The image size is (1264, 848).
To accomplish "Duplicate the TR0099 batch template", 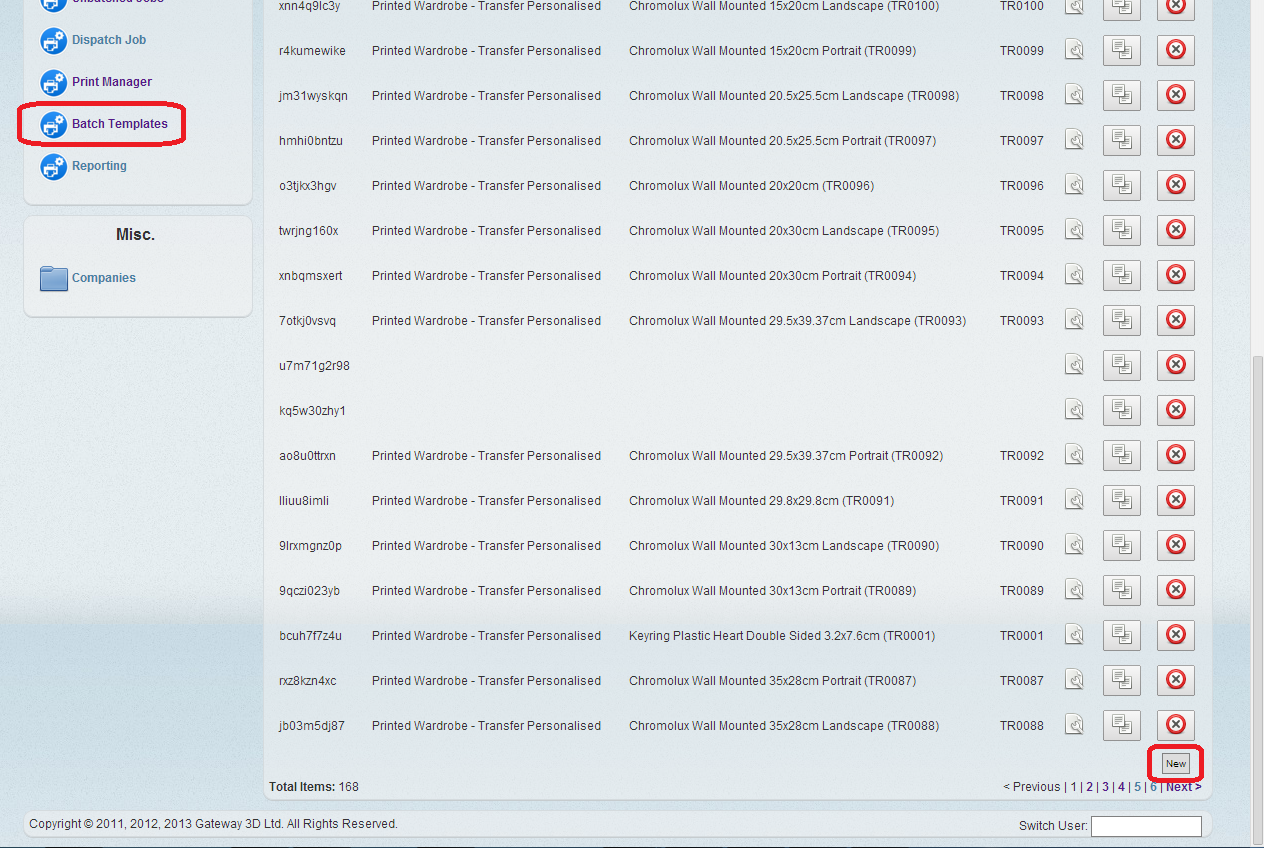I will tap(1121, 50).
